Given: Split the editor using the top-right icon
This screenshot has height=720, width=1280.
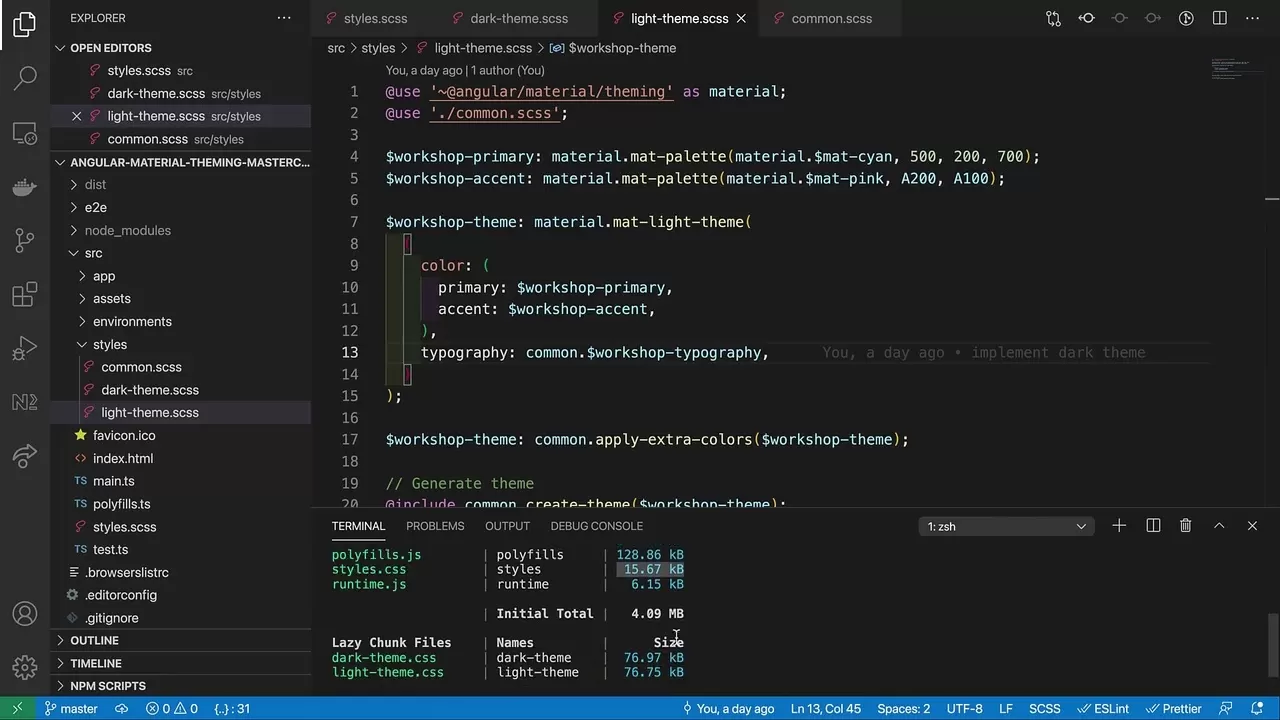Looking at the screenshot, I should click(x=1219, y=18).
